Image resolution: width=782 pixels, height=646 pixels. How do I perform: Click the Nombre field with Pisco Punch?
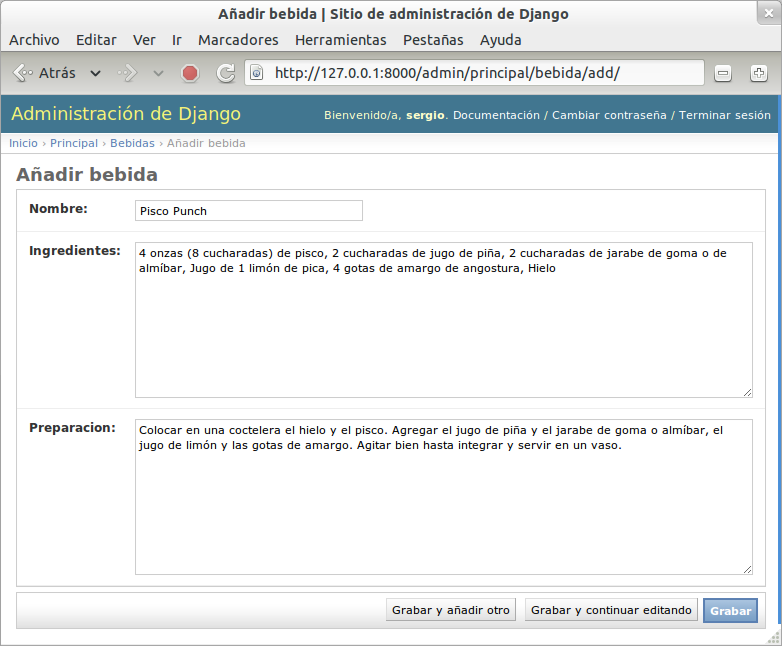pyautogui.click(x=249, y=211)
